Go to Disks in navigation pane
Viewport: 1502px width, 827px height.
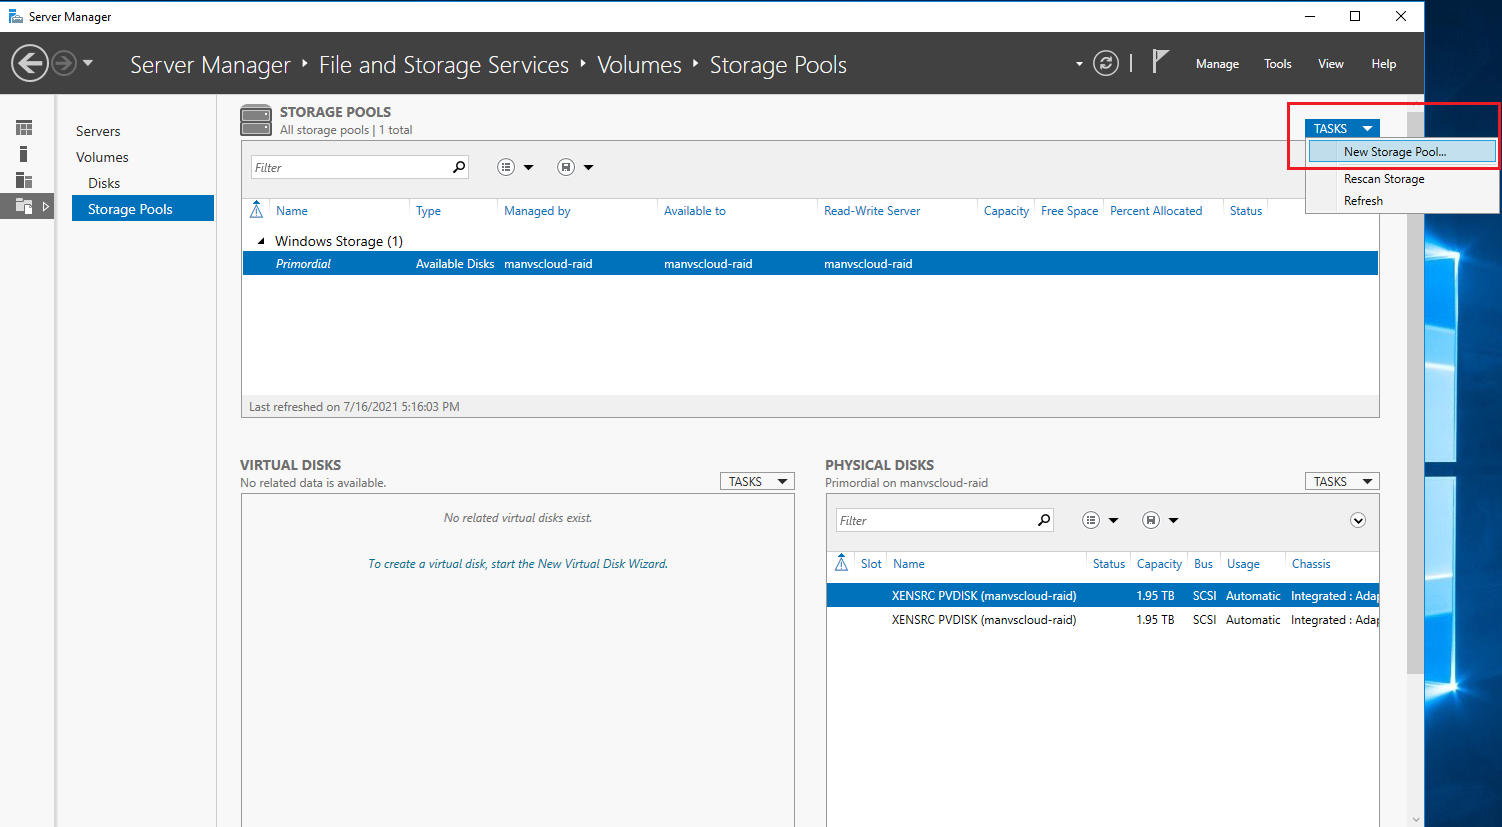(104, 183)
